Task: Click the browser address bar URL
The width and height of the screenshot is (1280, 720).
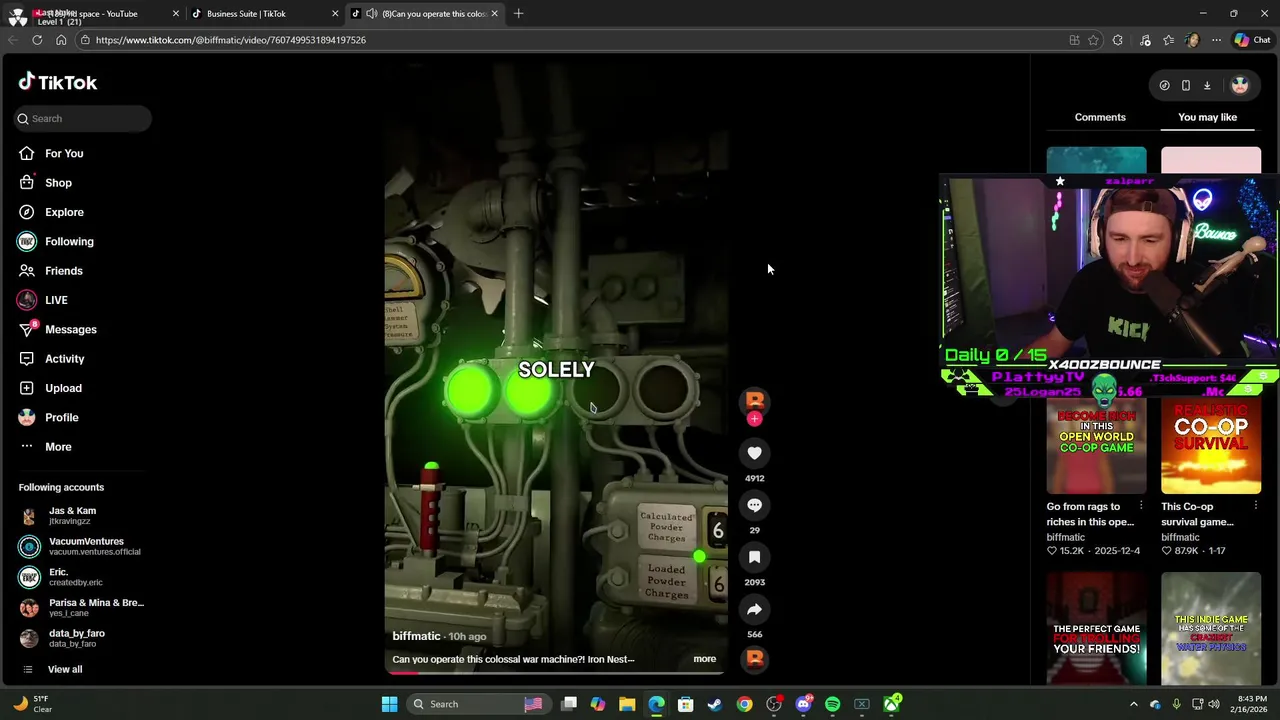Action: [231, 40]
